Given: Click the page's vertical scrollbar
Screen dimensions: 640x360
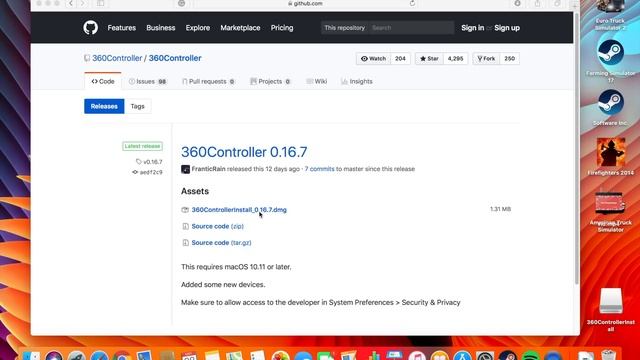Looking at the screenshot, I should pyautogui.click(x=576, y=149).
